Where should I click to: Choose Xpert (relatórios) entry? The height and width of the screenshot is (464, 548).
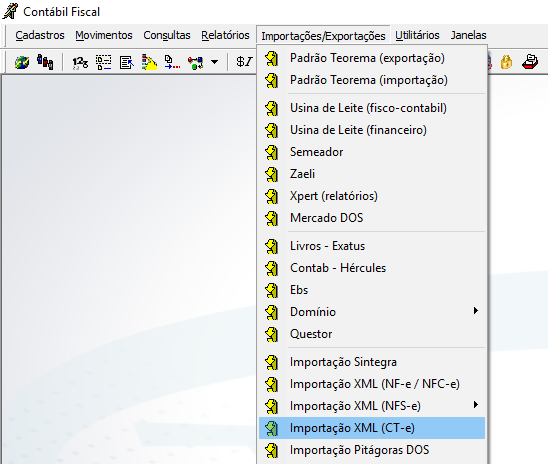click(x=372, y=196)
